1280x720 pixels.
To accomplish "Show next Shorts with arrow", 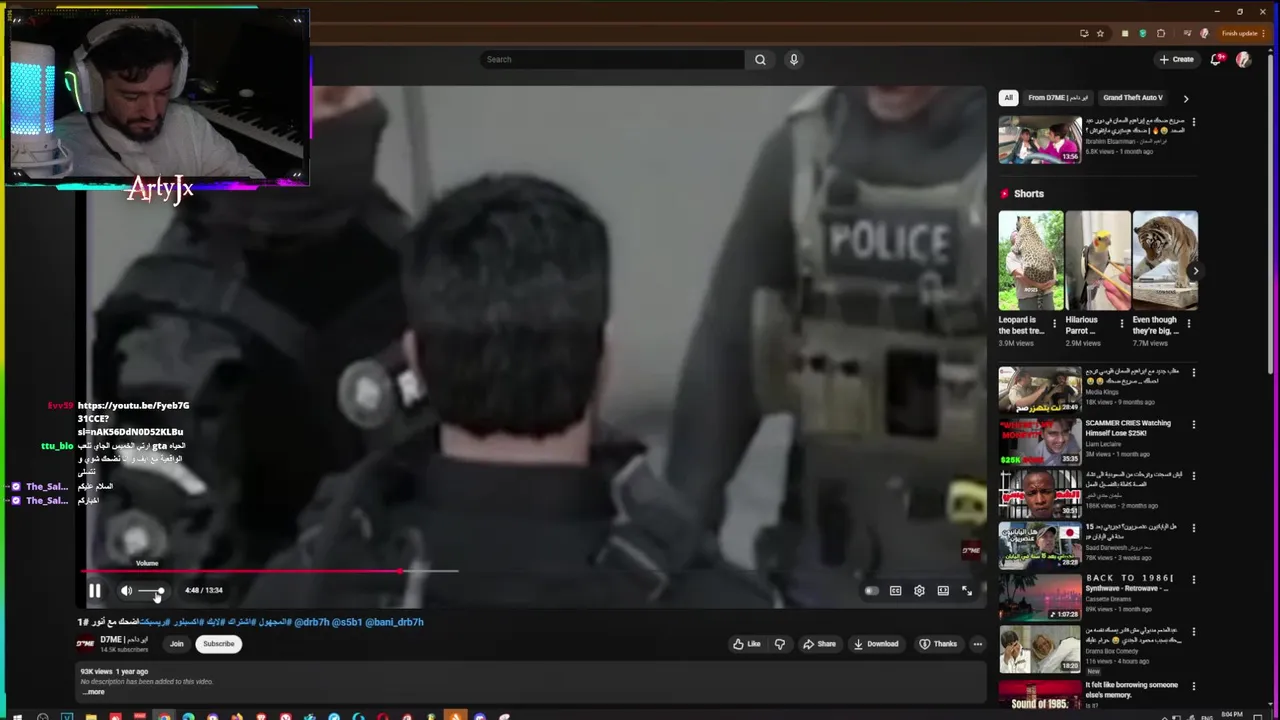I will [1195, 271].
